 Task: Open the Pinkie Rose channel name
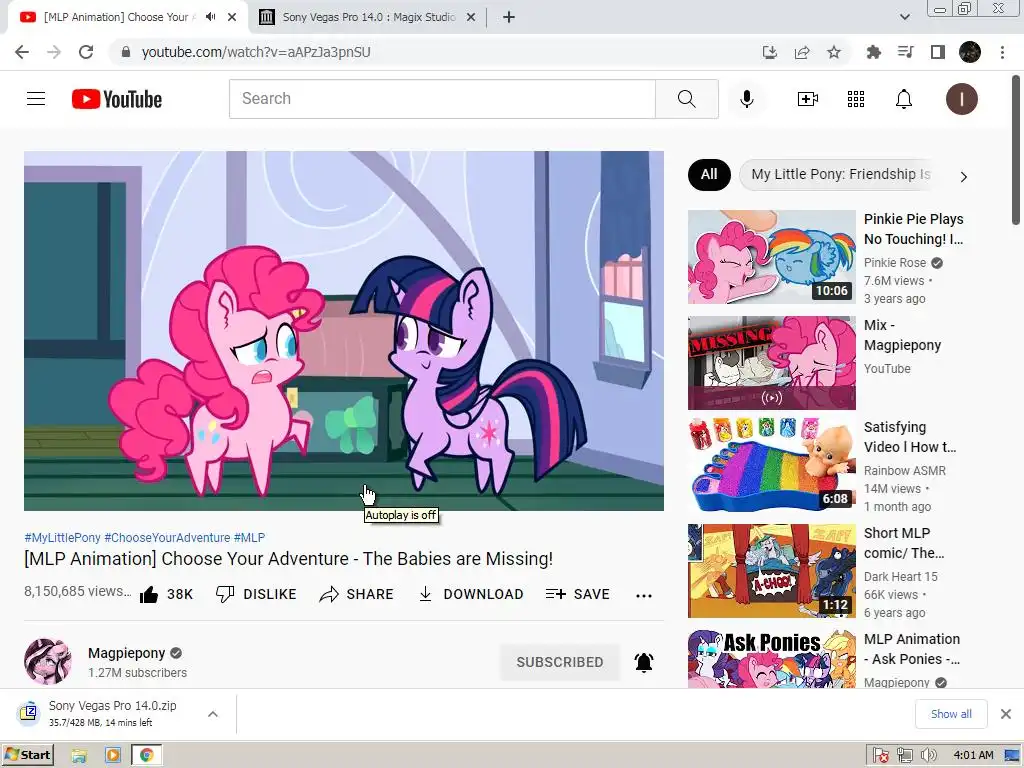pyautogui.click(x=895, y=263)
